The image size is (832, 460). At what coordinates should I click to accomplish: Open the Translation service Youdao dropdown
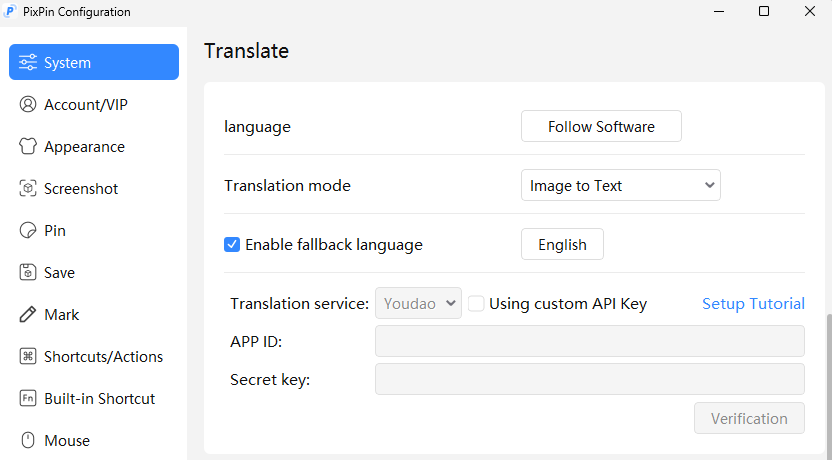418,303
